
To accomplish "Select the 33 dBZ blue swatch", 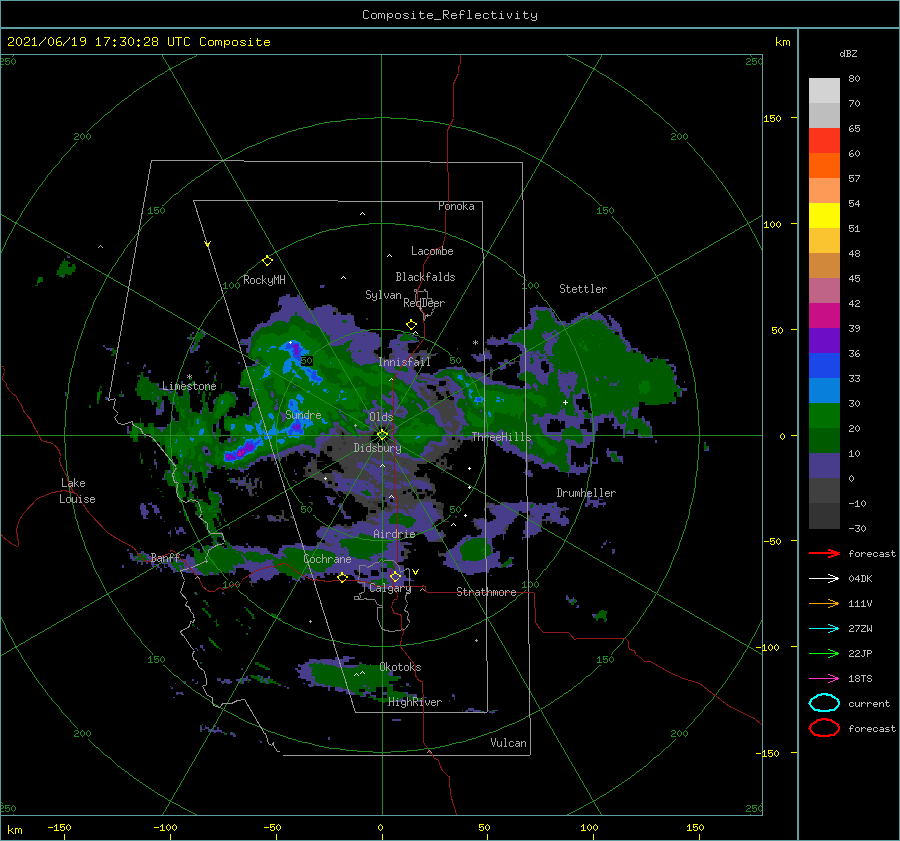I will (824, 391).
